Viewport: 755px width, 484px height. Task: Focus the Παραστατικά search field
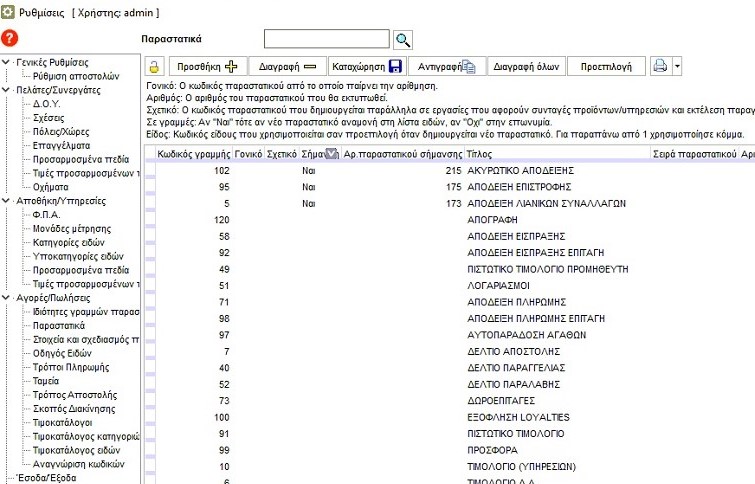pyautogui.click(x=326, y=39)
